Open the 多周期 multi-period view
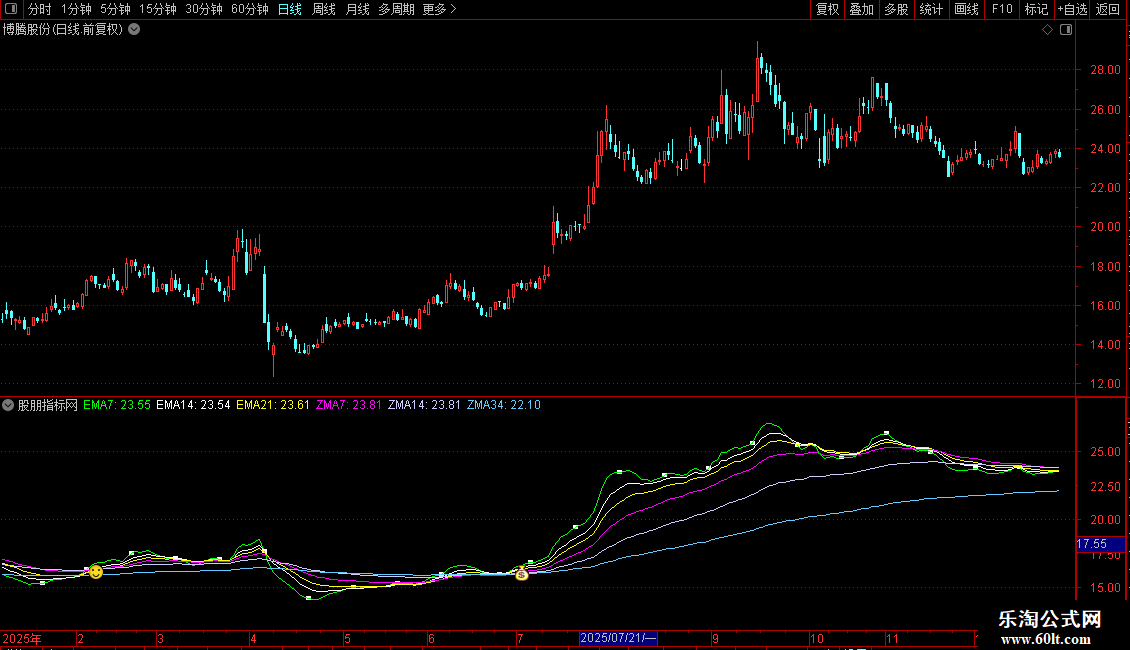This screenshot has width=1130, height=650. tap(396, 9)
